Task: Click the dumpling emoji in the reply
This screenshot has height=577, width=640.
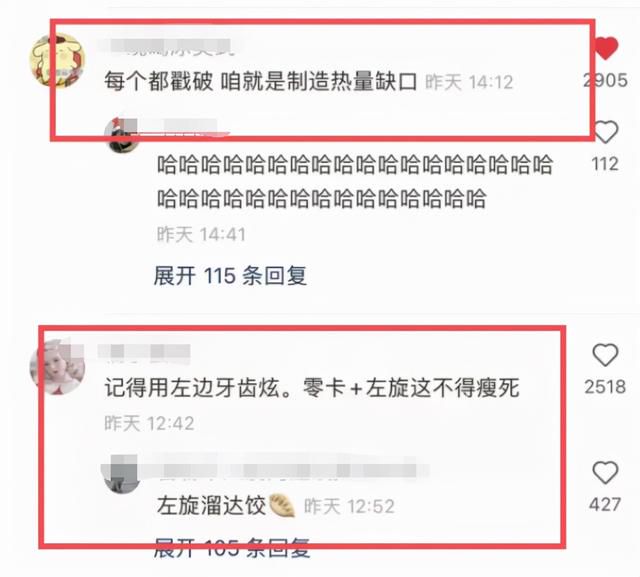Action: (282, 506)
